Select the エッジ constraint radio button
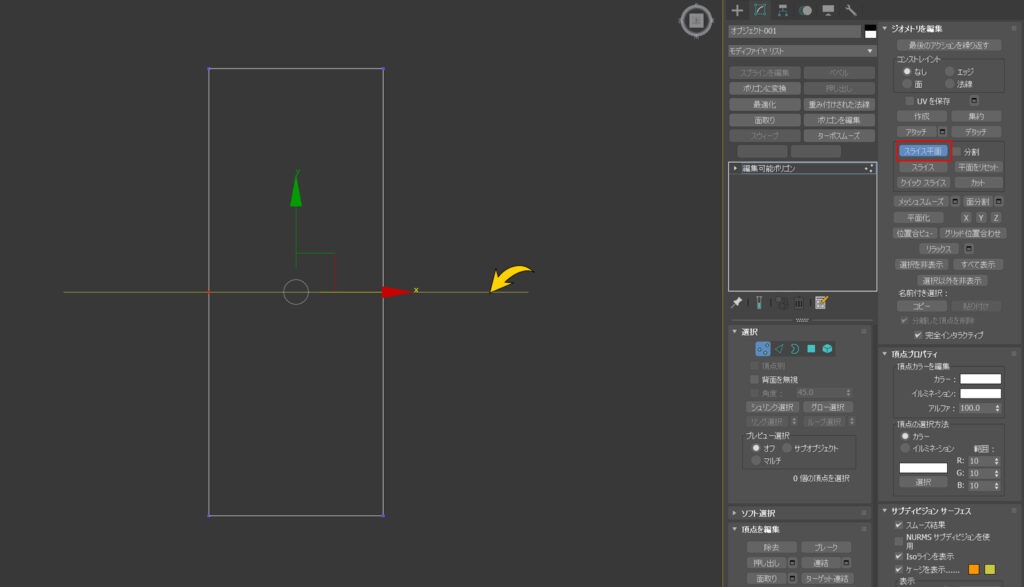Screen dimensions: 1024x587 click(x=950, y=72)
